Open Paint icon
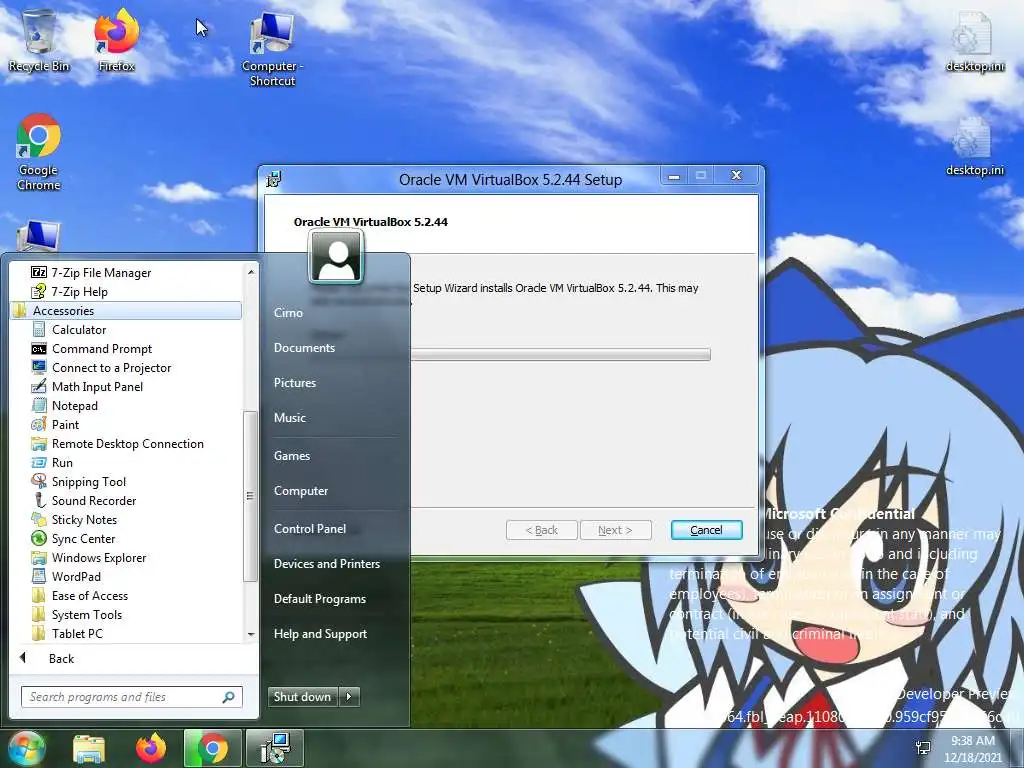Screen dimensions: 1024x768 coord(39,424)
